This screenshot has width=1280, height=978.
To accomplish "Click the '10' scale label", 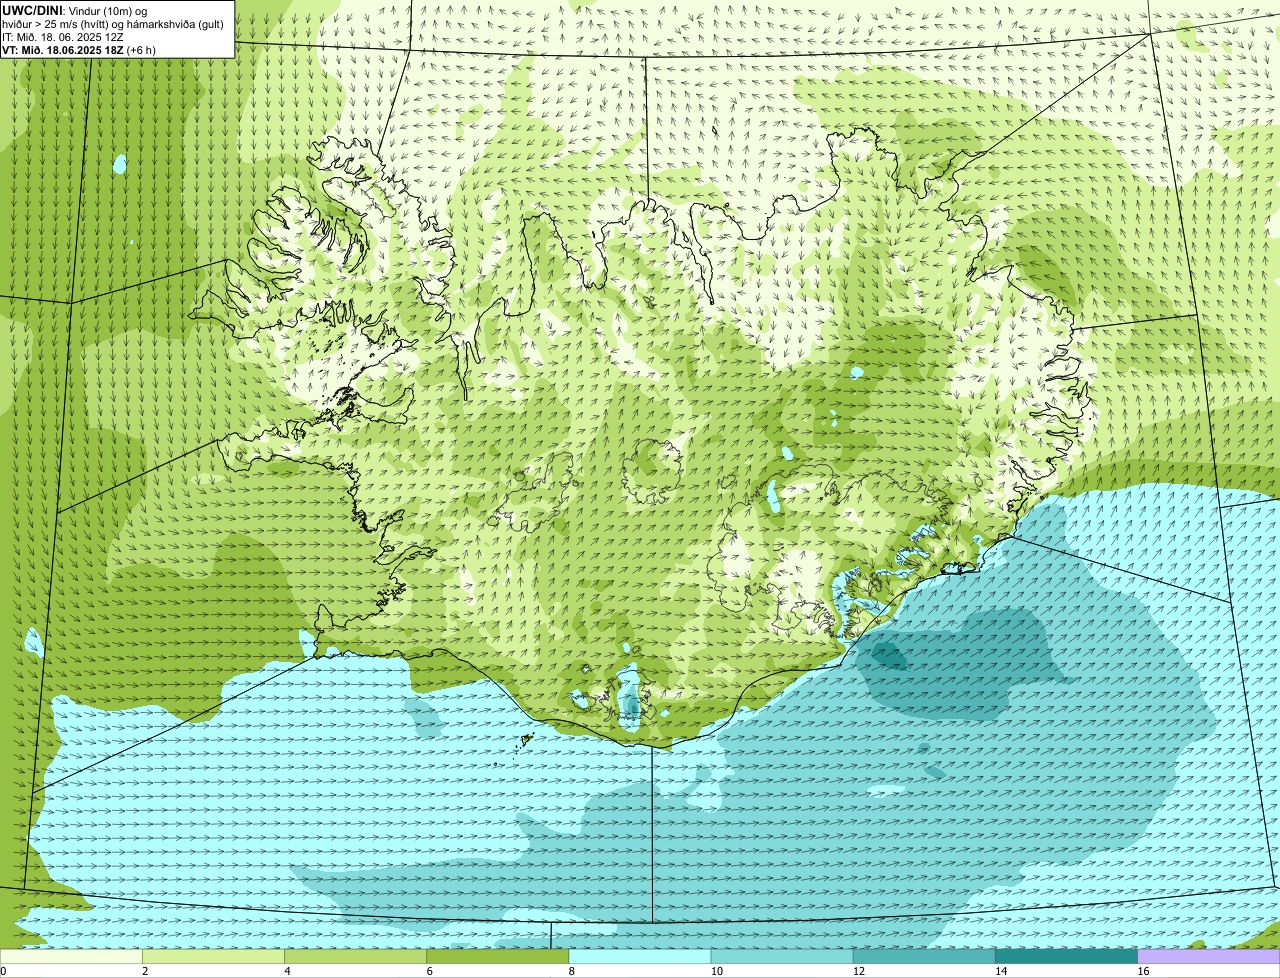I will point(717,971).
